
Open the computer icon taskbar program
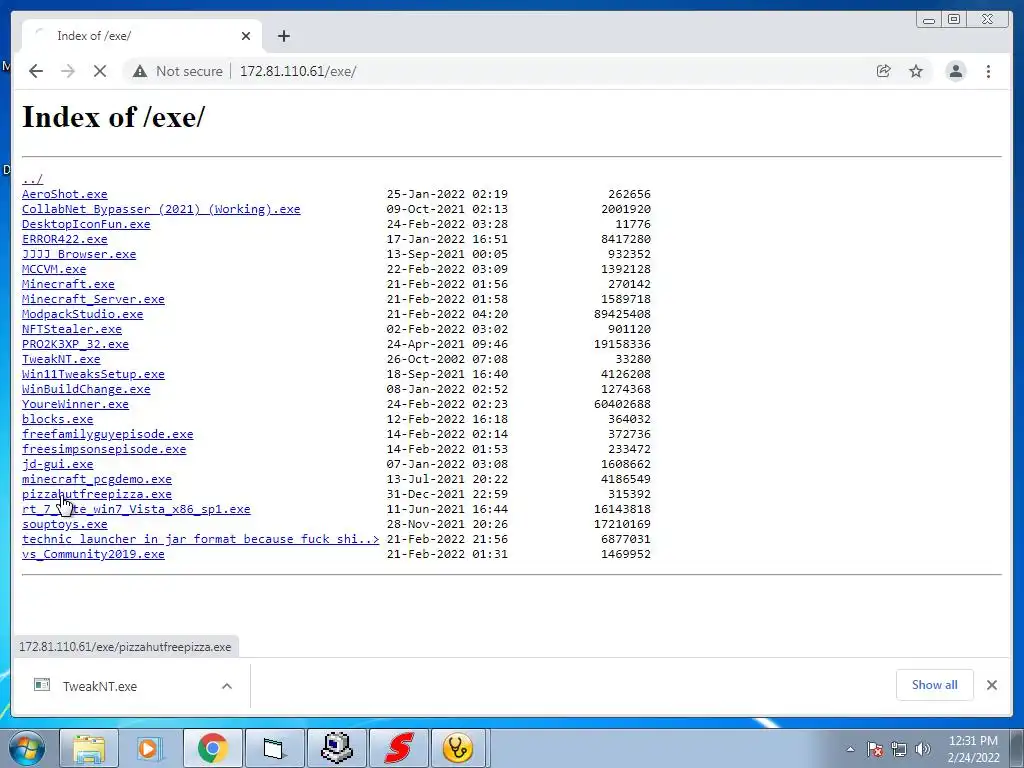tap(336, 748)
